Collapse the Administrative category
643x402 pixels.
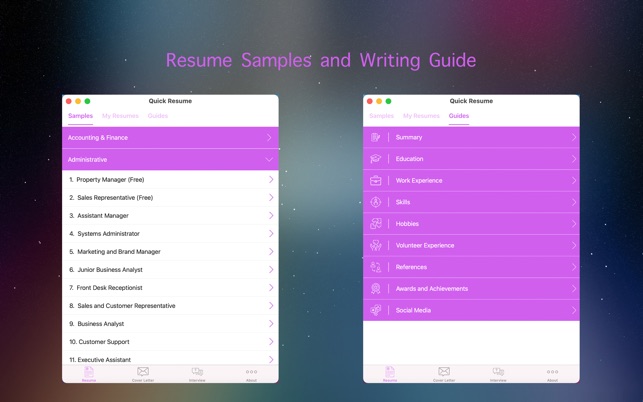pos(269,159)
